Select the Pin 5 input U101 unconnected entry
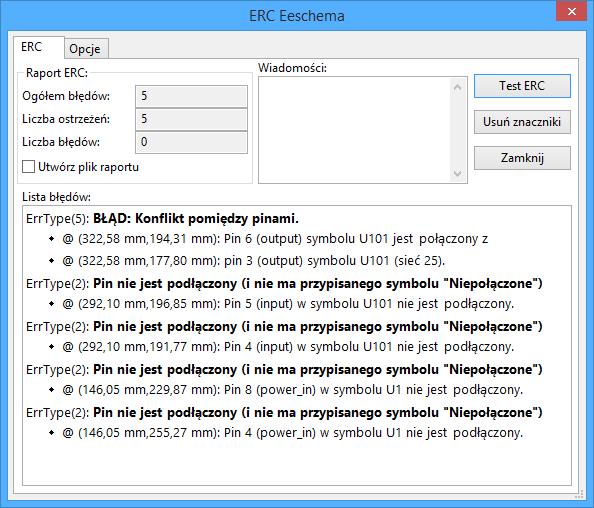 [x=288, y=304]
